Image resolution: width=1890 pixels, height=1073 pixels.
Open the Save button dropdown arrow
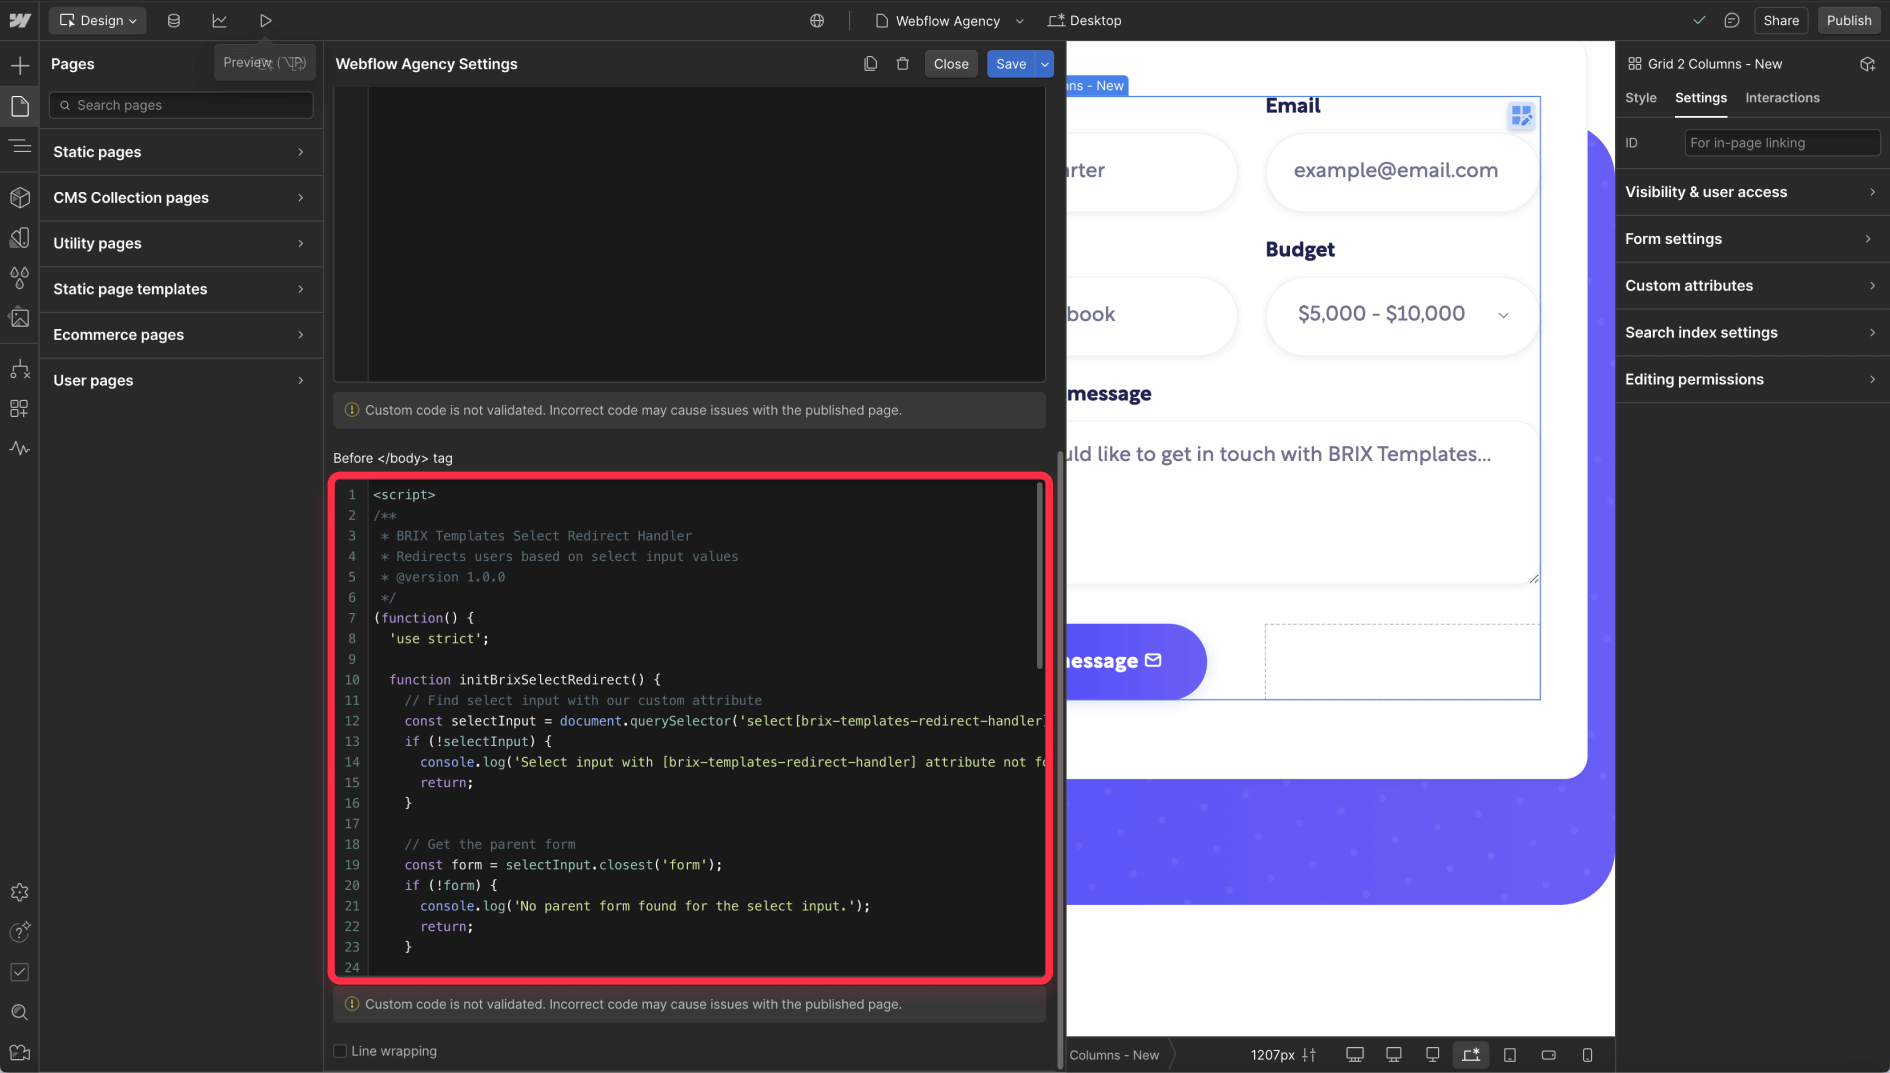(x=1044, y=64)
